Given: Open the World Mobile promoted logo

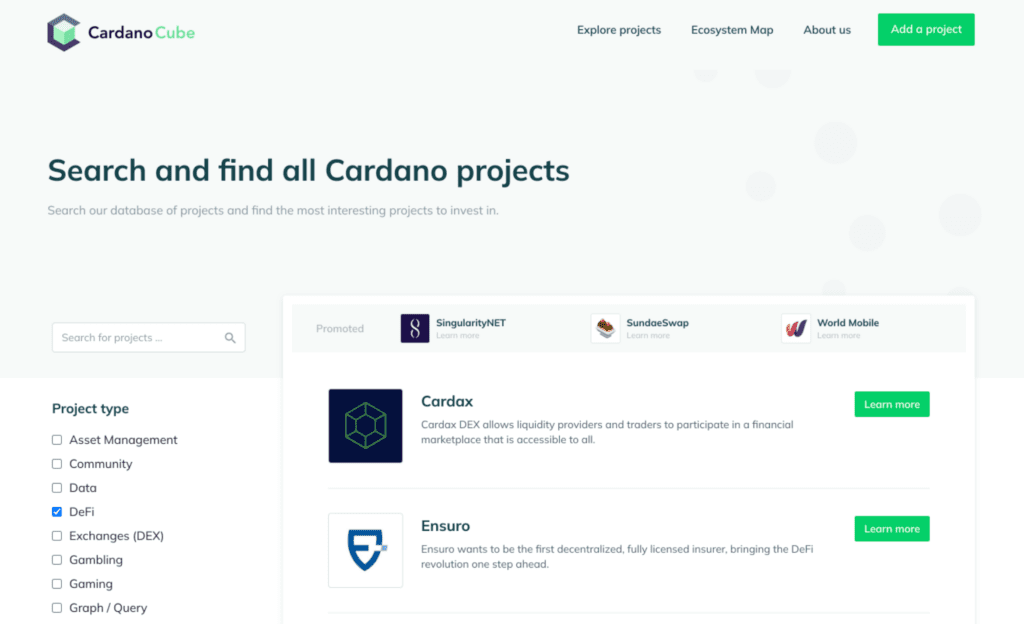Looking at the screenshot, I should (x=796, y=328).
